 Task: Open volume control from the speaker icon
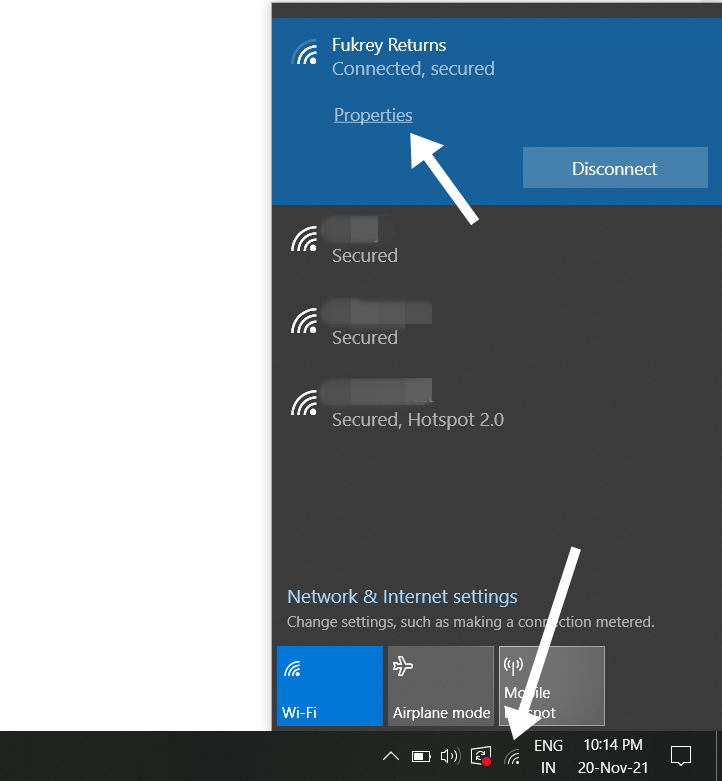(x=450, y=756)
